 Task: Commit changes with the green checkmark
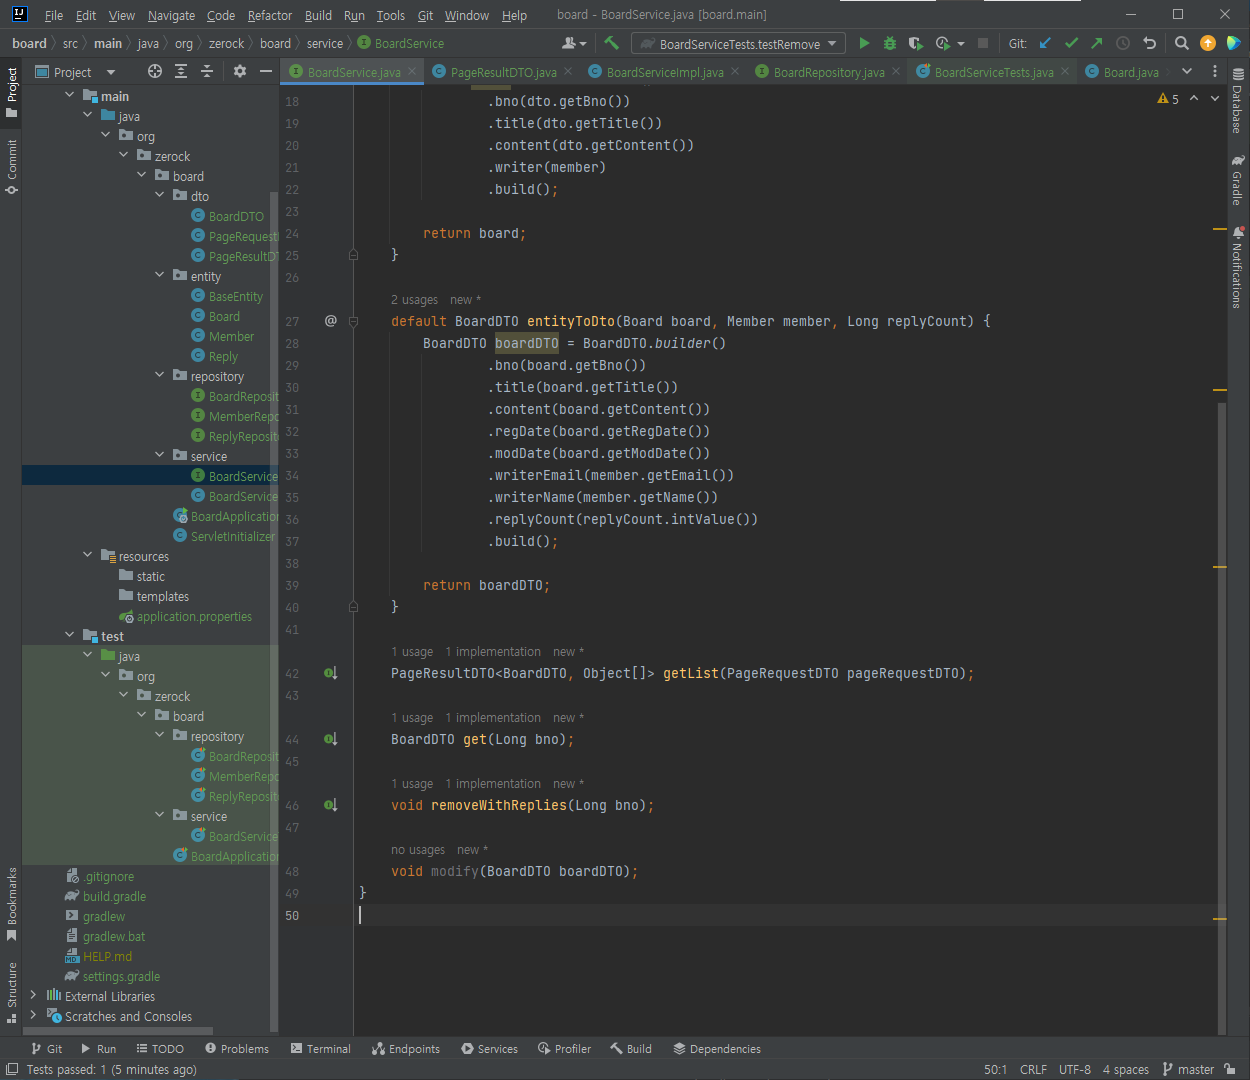[x=1071, y=43]
